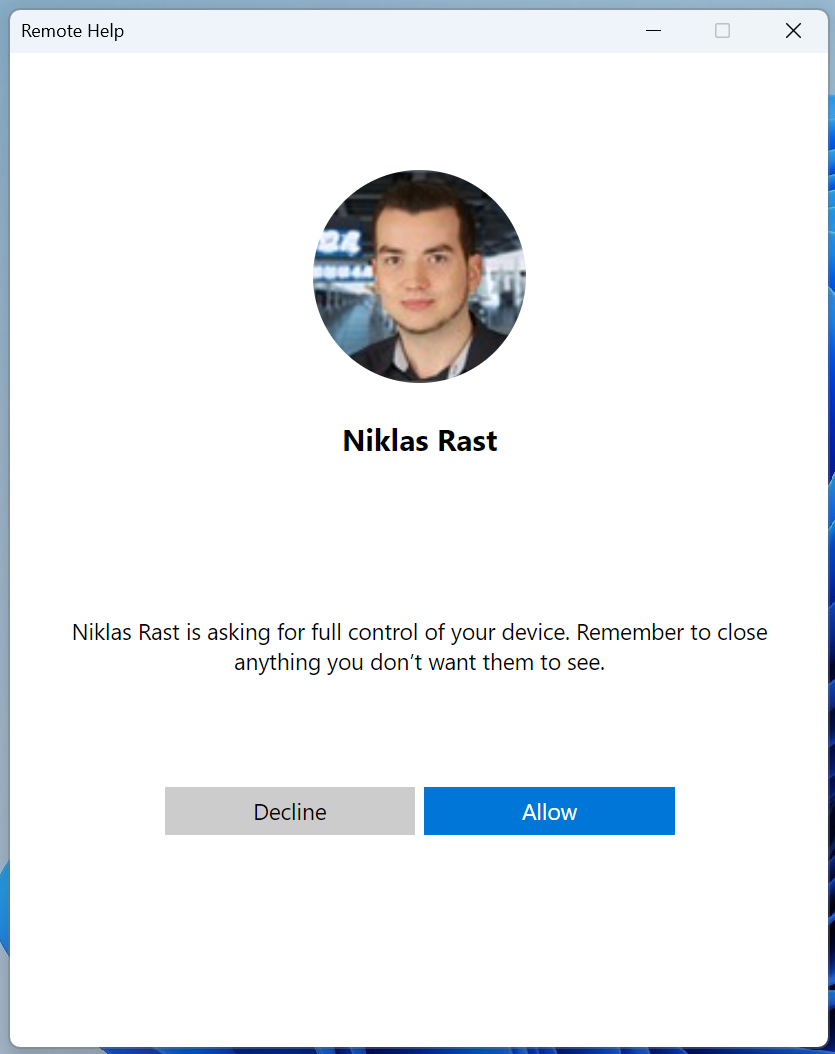Viewport: 835px width, 1054px height.
Task: Click the desktop wallpaper right of the window
Action: pos(831,500)
